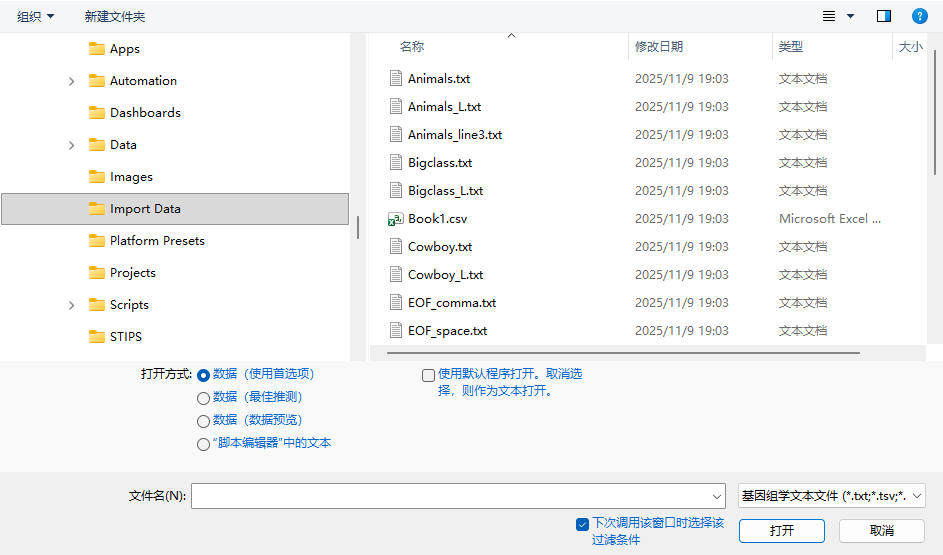943x555 pixels.
Task: Click Book1.csv file name text
Action: click(x=437, y=219)
